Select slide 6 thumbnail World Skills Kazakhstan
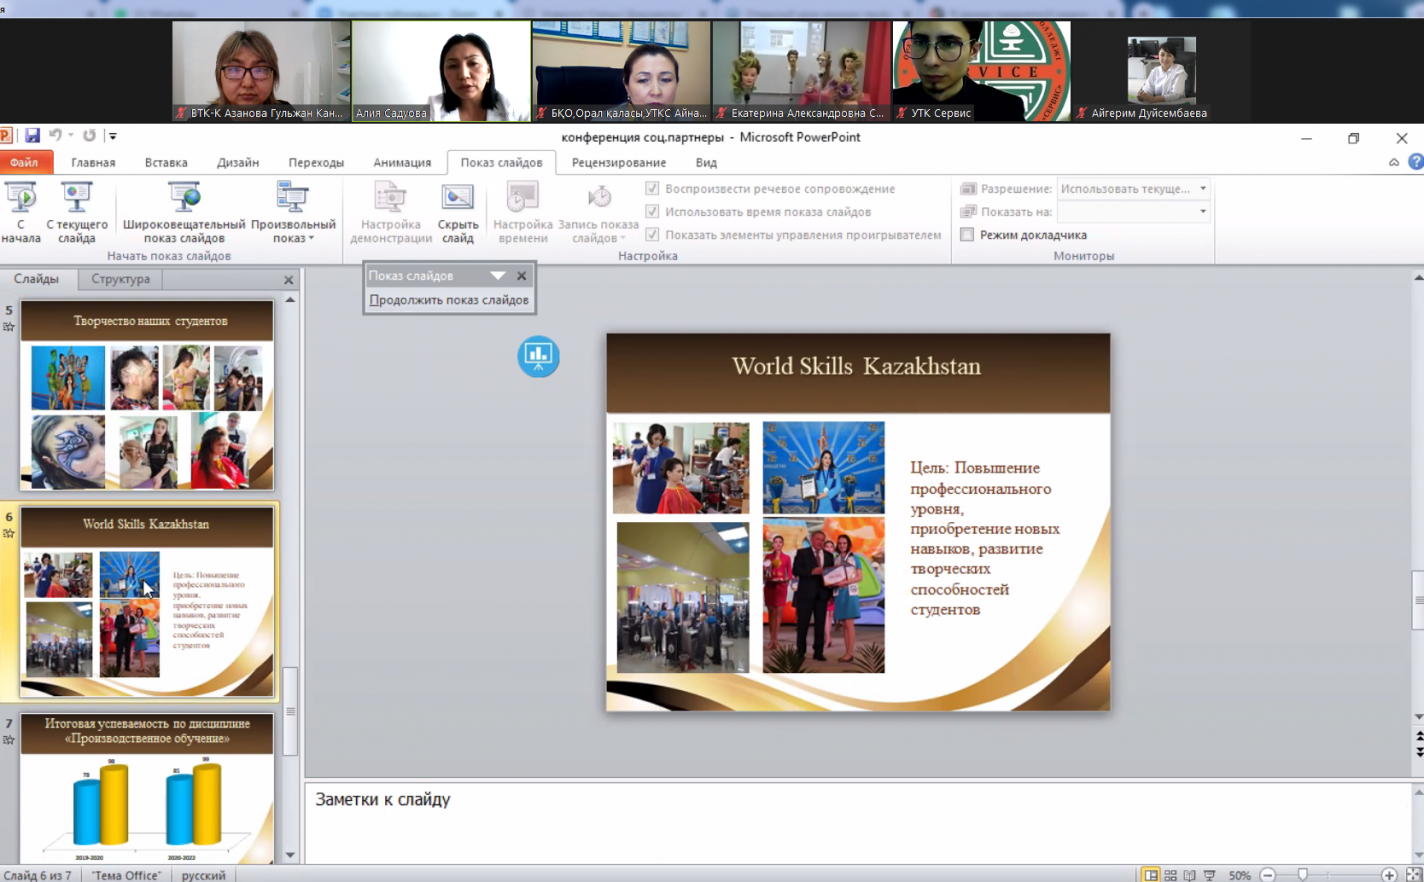This screenshot has height=882, width=1424. [x=147, y=601]
